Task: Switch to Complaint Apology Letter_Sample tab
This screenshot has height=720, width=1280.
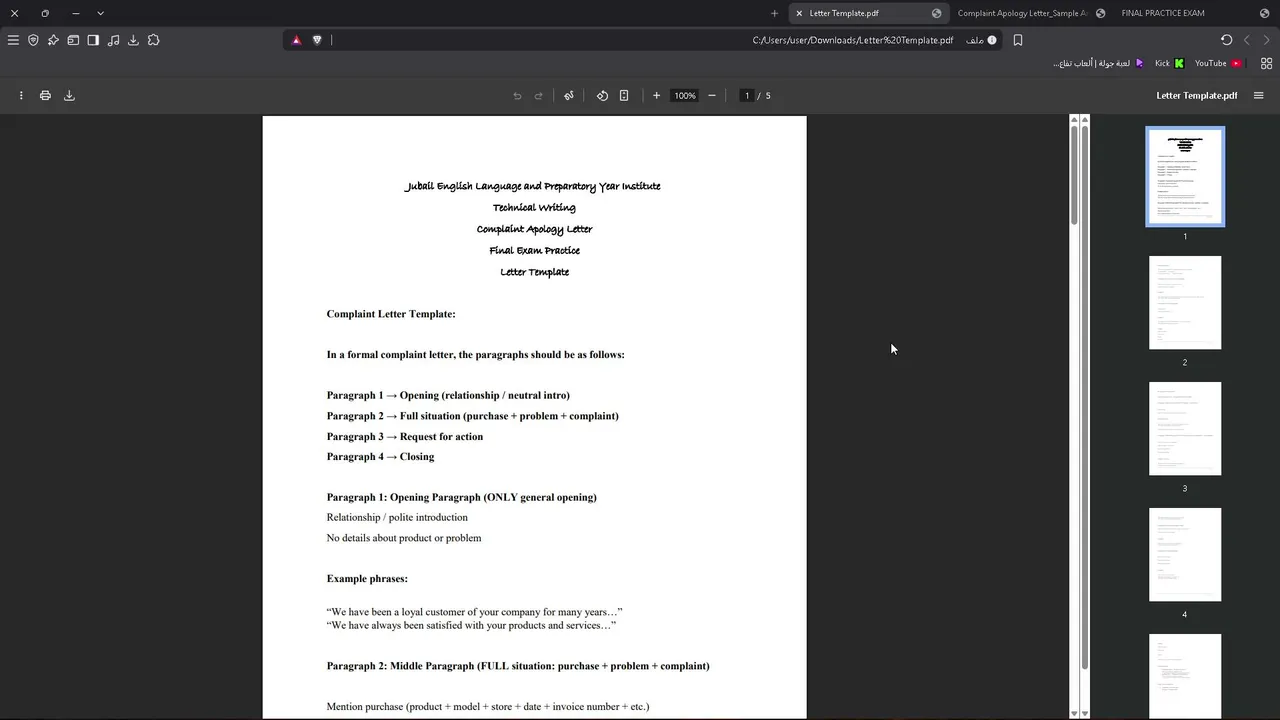Action: coord(1030,13)
